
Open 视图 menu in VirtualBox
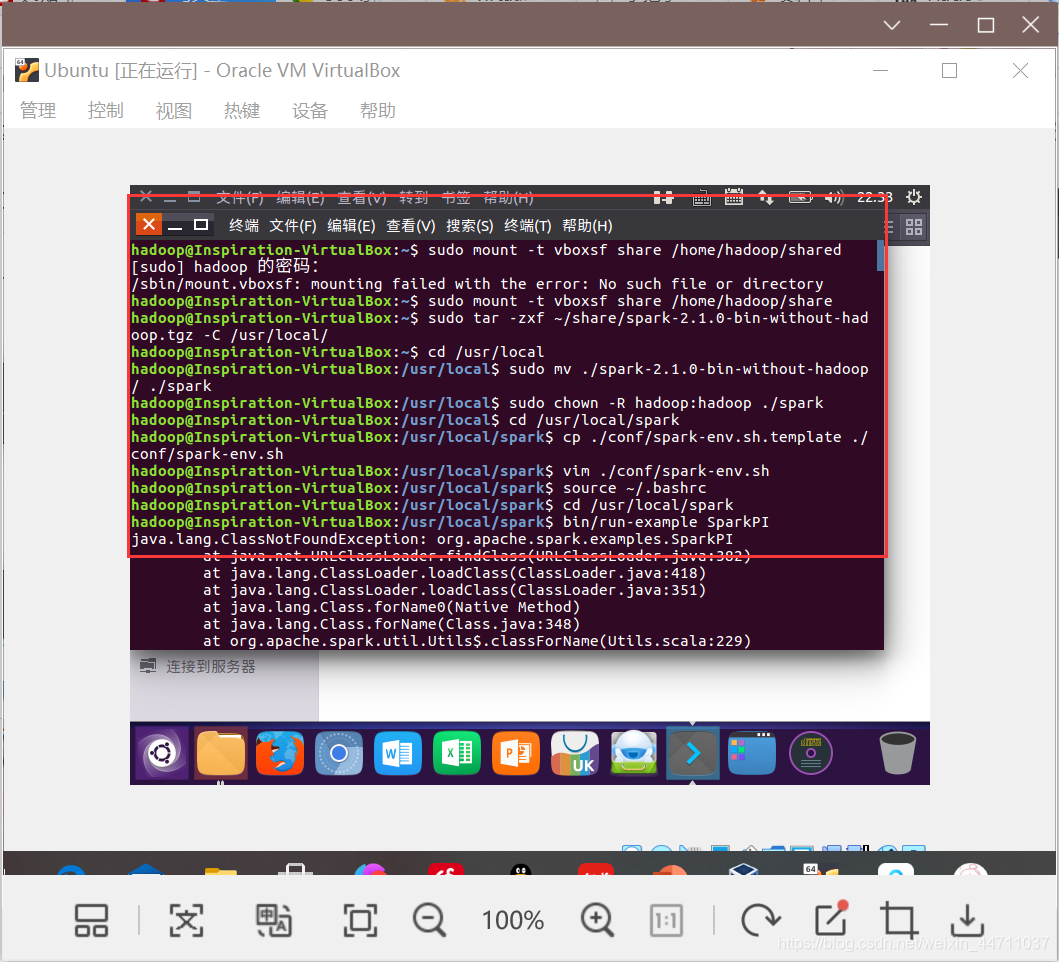coord(174,110)
